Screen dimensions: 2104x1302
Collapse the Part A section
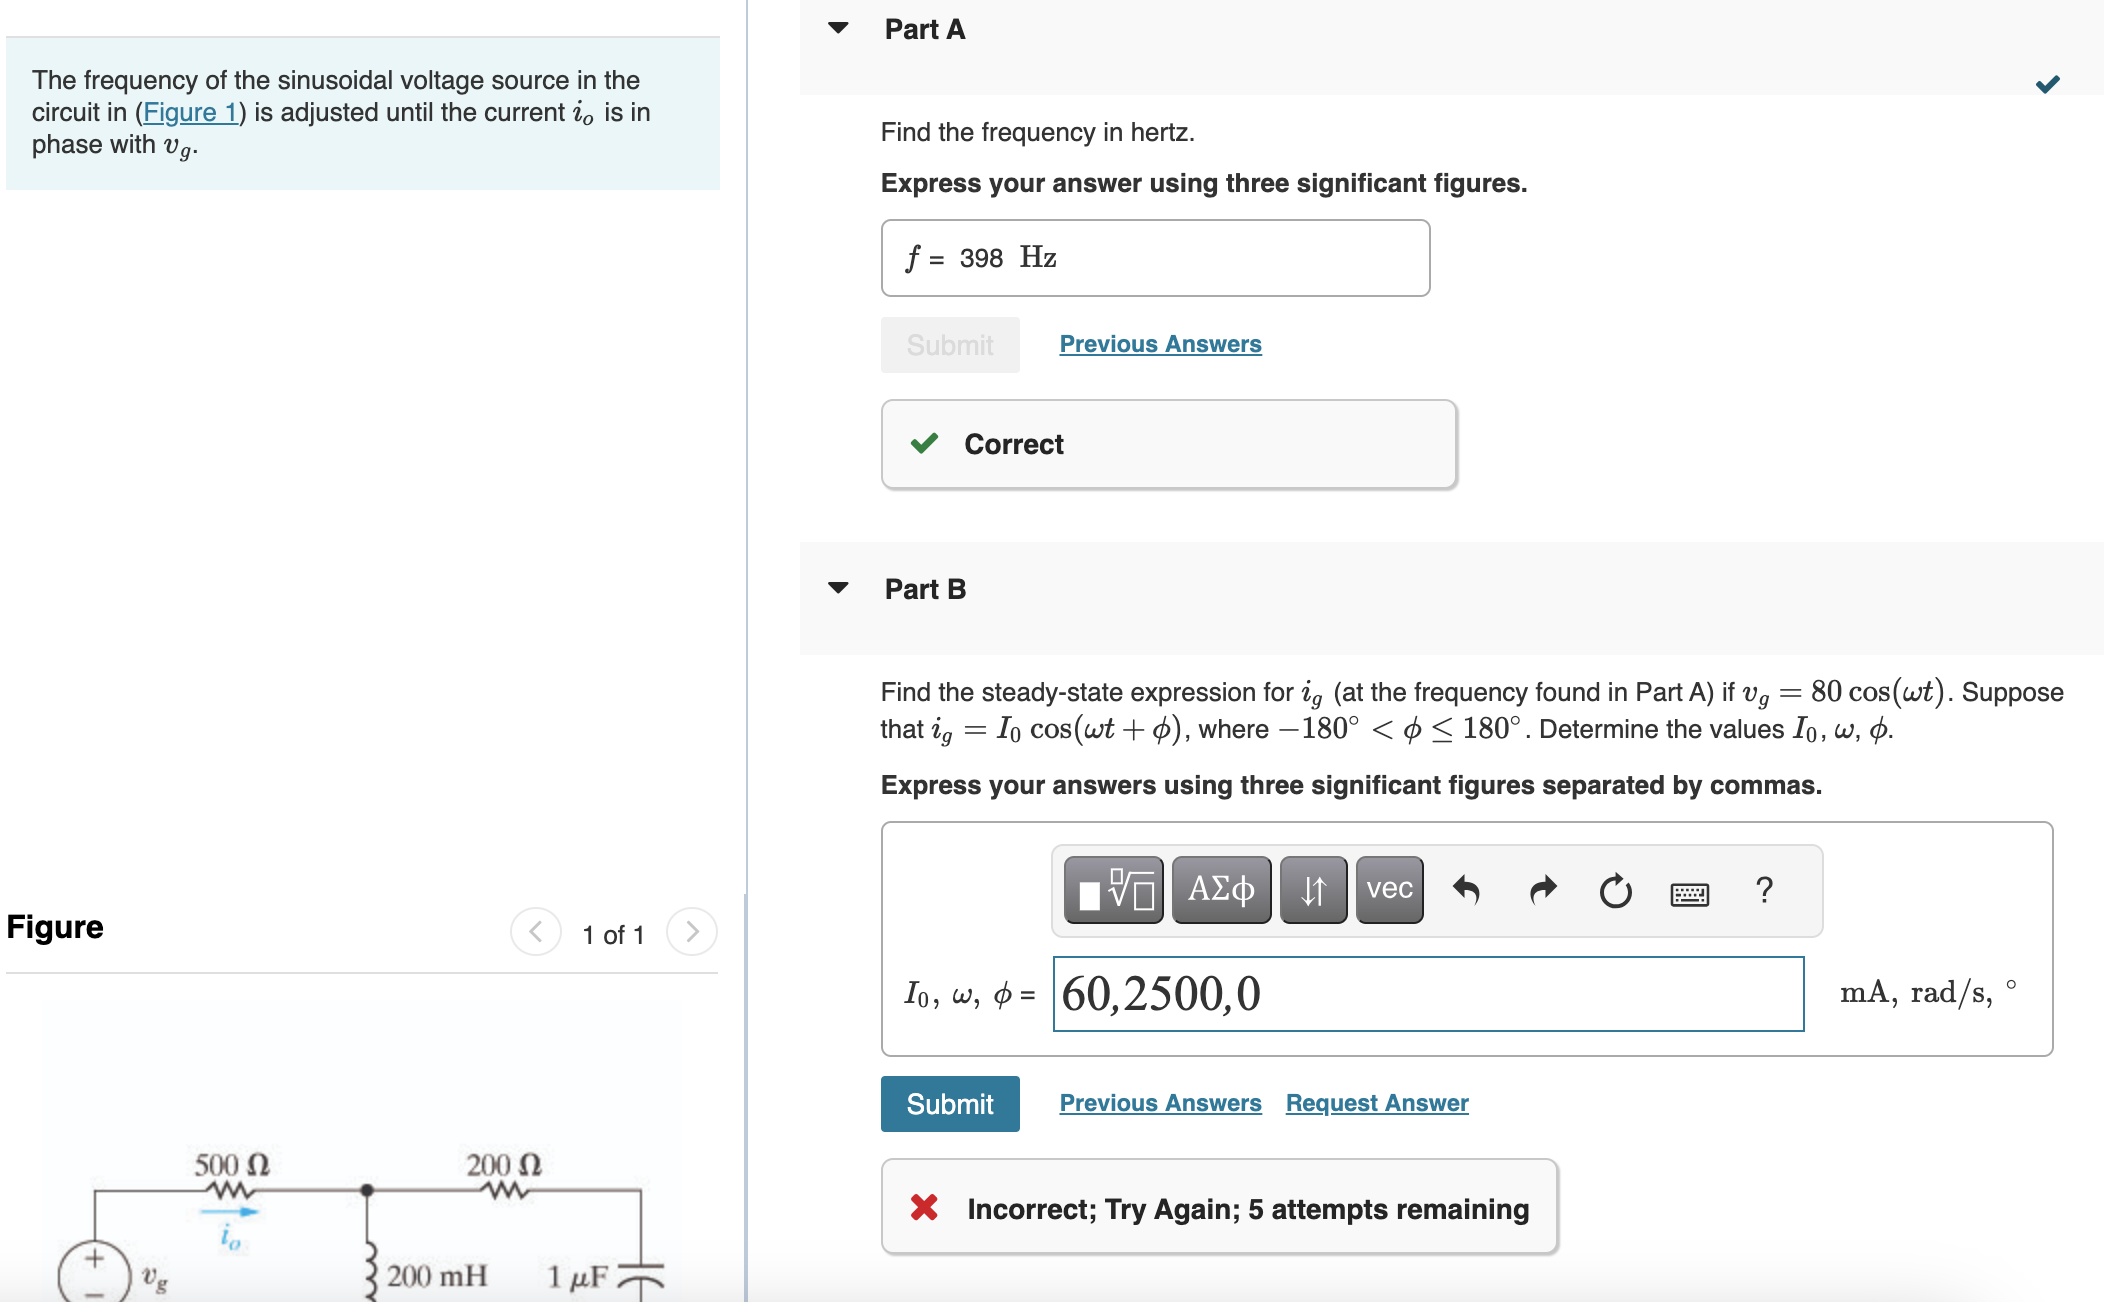[838, 28]
